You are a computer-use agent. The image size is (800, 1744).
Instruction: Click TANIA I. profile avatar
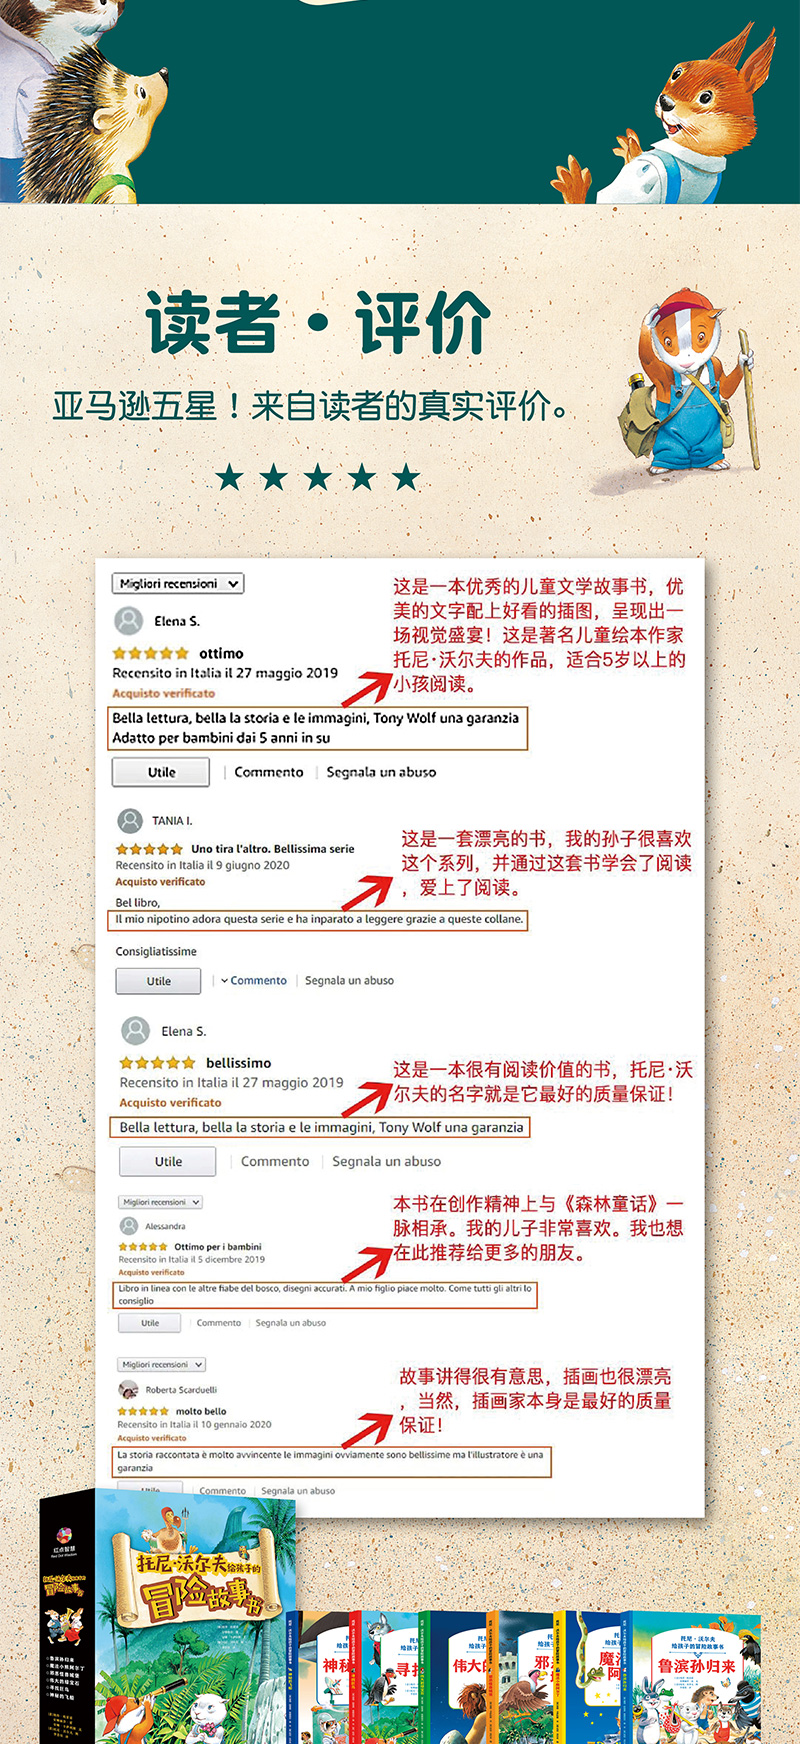[130, 821]
